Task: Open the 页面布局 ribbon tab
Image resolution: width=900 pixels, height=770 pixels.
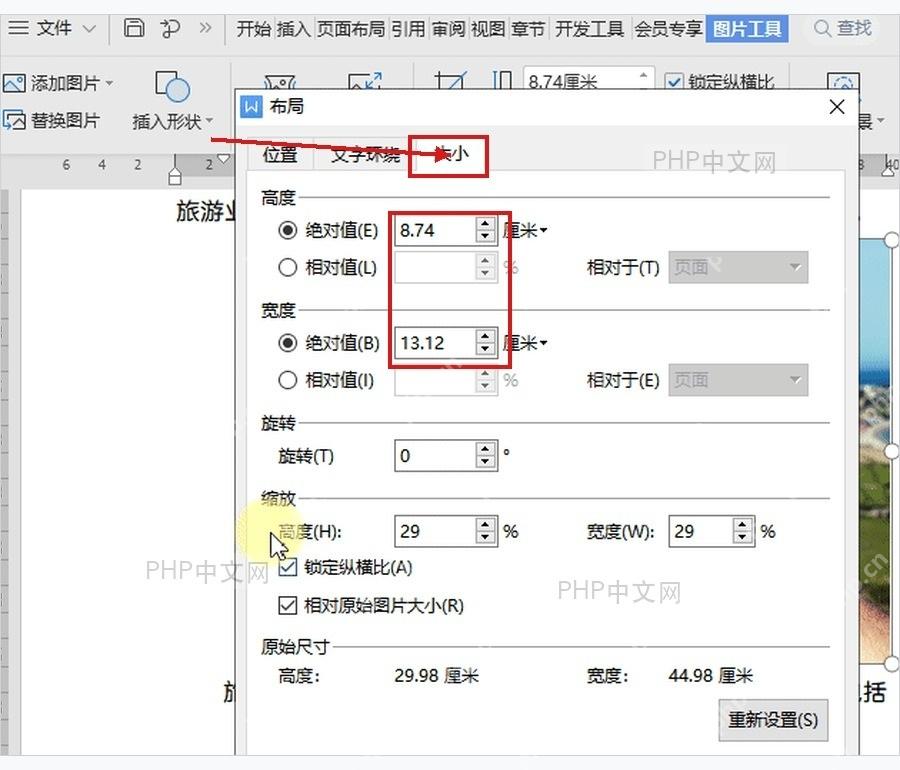Action: click(x=350, y=28)
